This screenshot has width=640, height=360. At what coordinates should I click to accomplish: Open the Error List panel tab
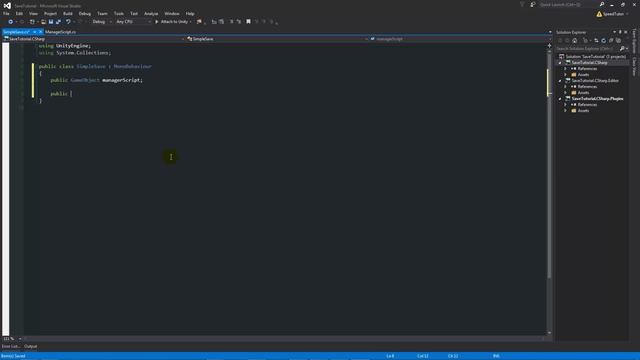coord(11,346)
